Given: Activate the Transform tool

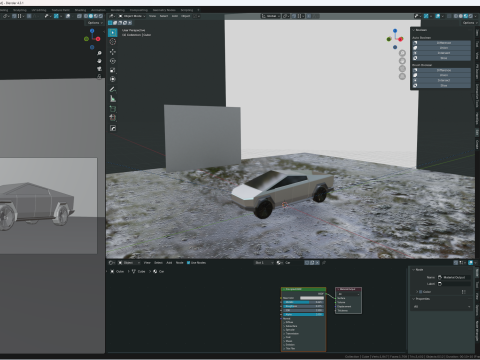Looking at the screenshot, I should (113, 79).
